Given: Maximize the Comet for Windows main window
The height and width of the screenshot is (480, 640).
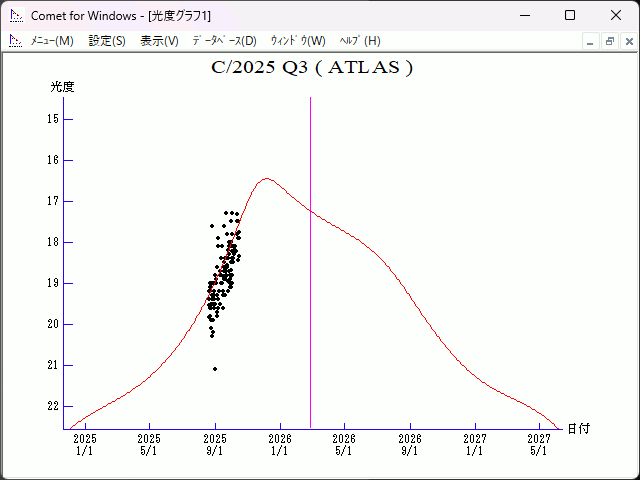Looking at the screenshot, I should click(569, 16).
